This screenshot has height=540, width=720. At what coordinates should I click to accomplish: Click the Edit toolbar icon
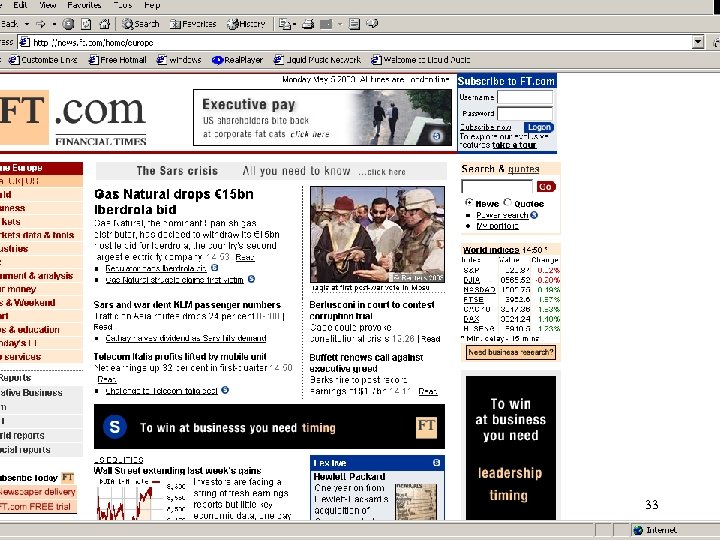326,24
